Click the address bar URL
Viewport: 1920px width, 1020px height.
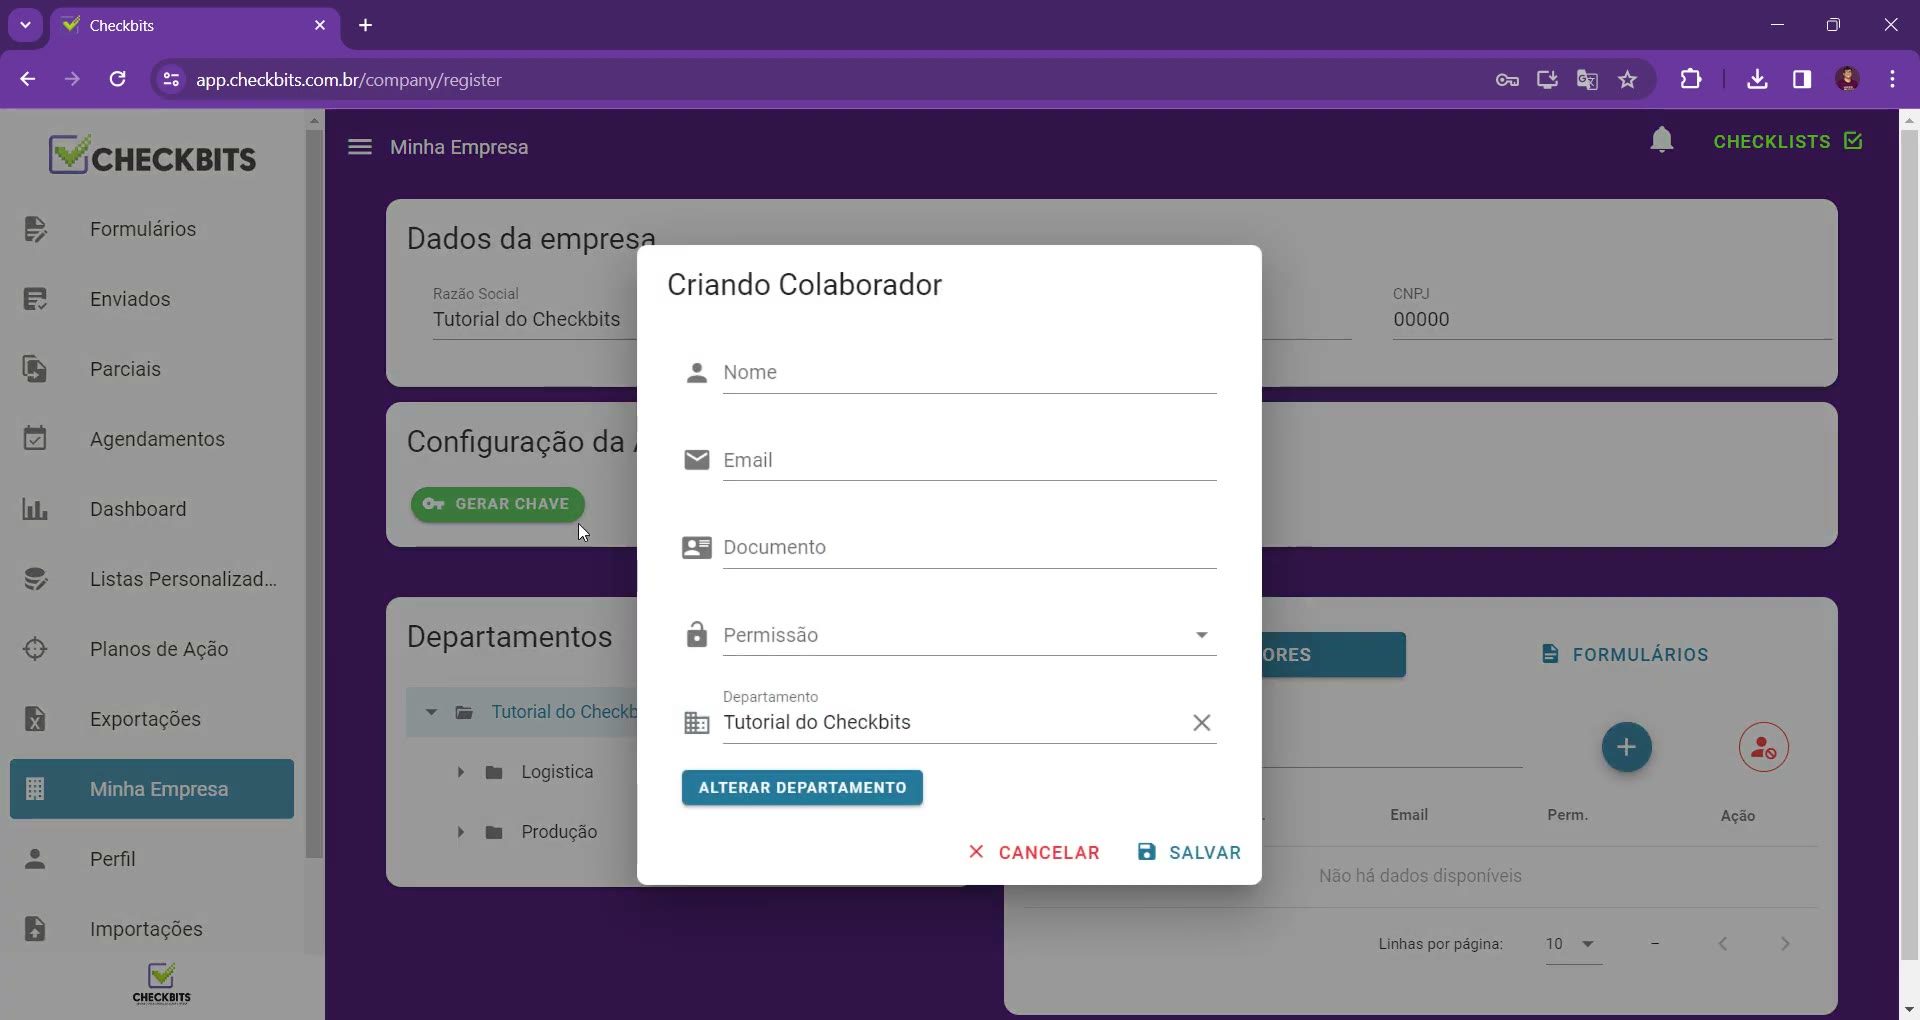349,80
